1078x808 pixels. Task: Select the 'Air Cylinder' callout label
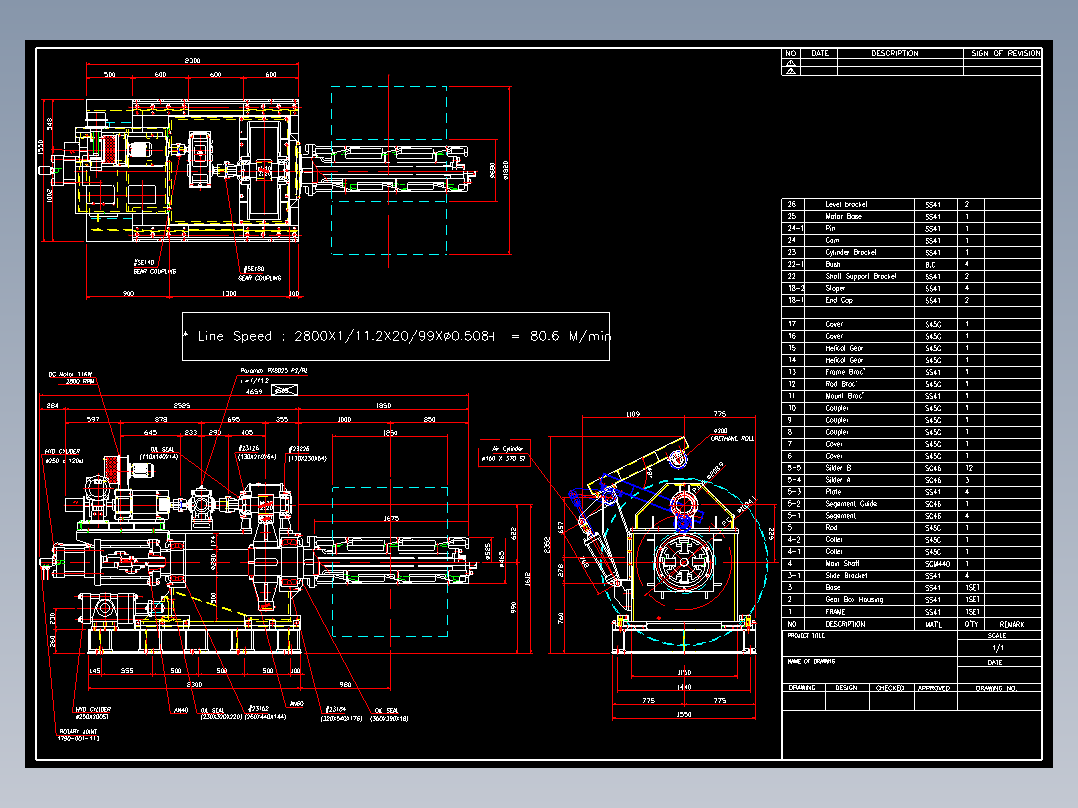(507, 449)
